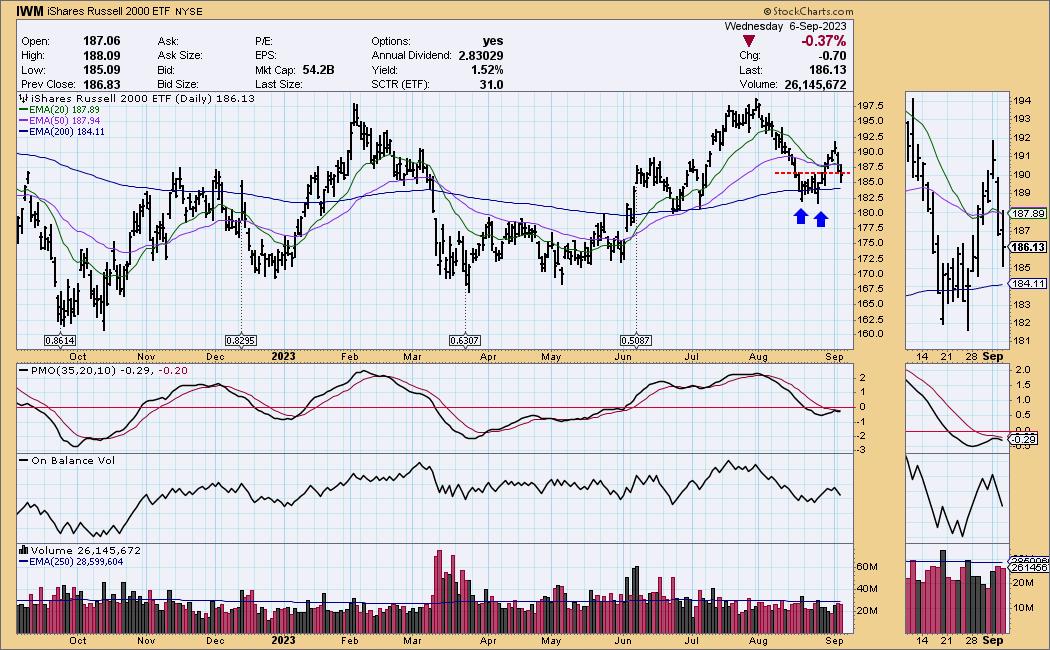Click the SCTR (ETF) value 31.0
1050x650 pixels.
(x=491, y=84)
